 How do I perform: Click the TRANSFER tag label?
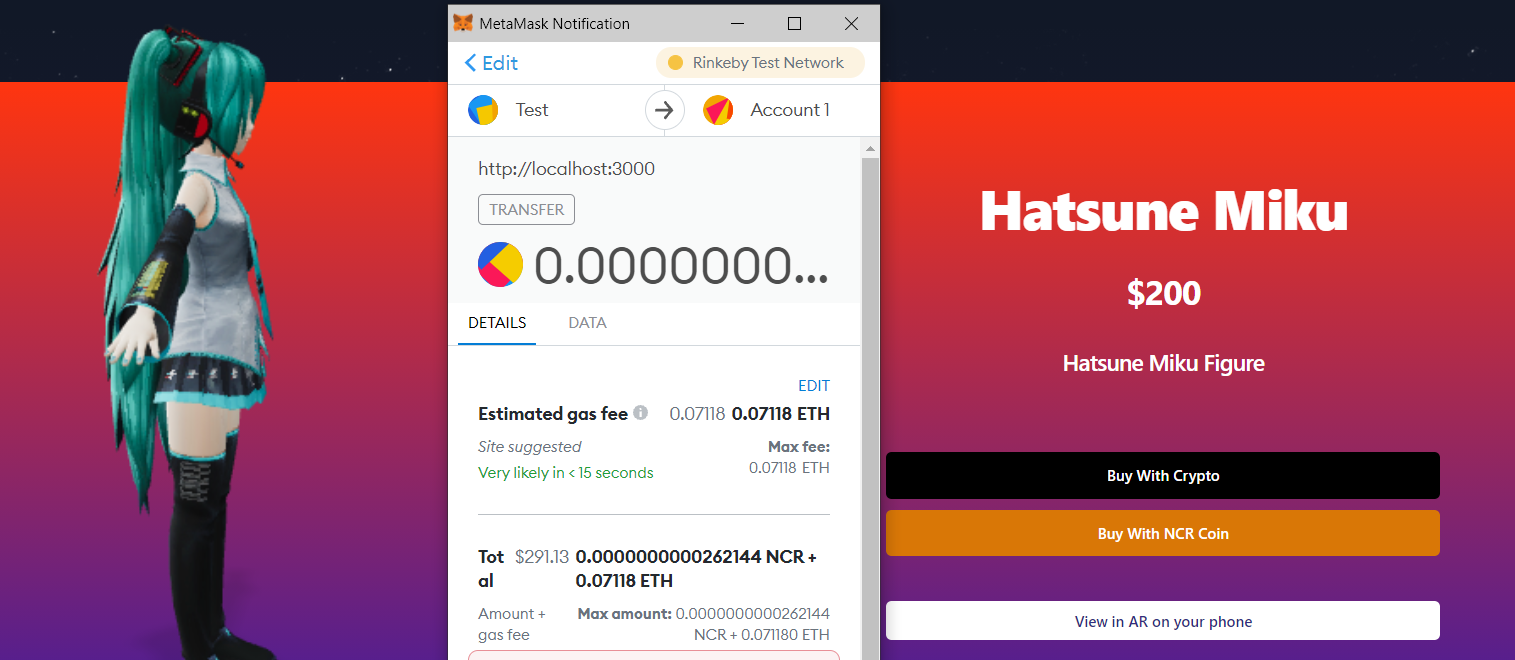[x=526, y=210]
